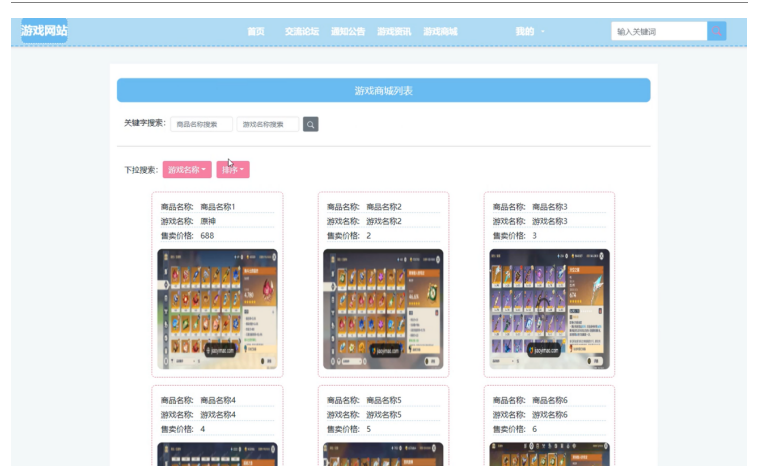
Task: Click the 原神 game name text
Action: (208, 221)
